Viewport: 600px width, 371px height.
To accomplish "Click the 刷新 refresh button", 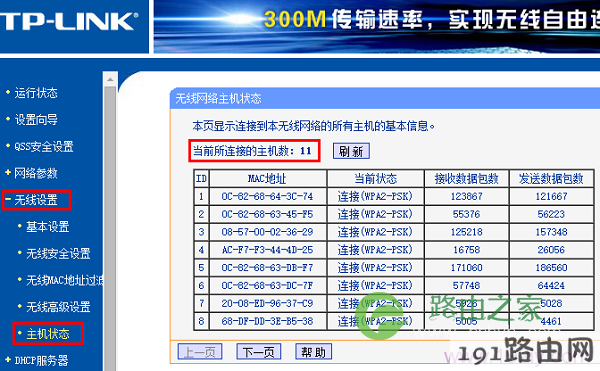I will (x=351, y=151).
